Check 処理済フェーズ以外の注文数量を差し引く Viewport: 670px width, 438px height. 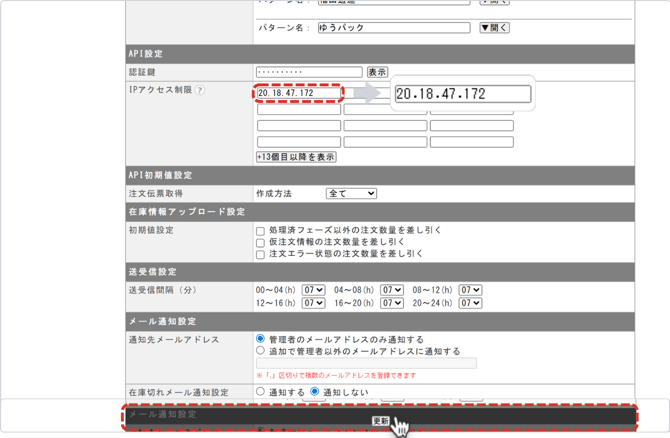coord(261,231)
